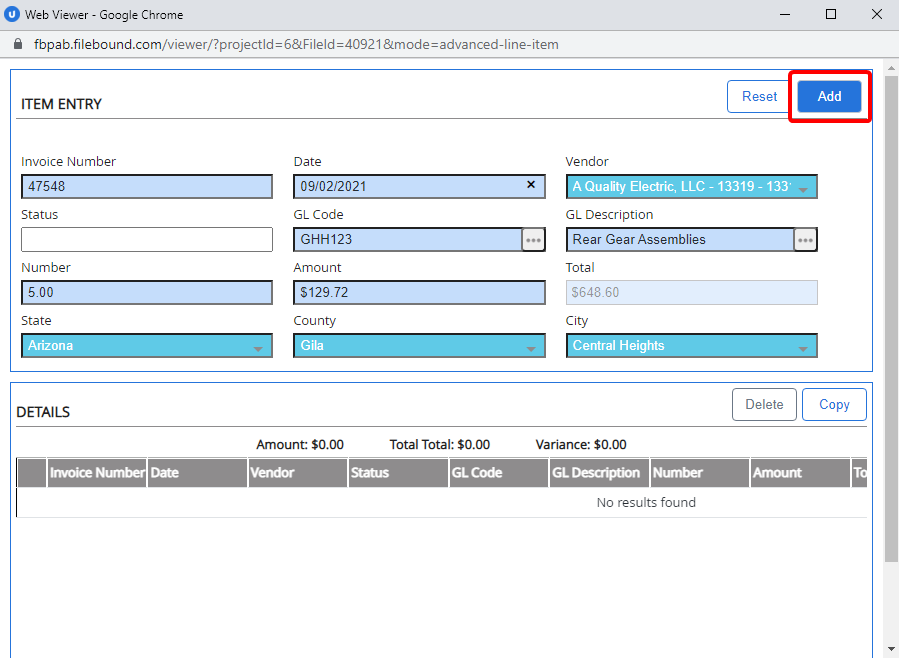Sort by the Invoice Number column header
Screen dimensions: 899x658
pyautogui.click(x=97, y=473)
